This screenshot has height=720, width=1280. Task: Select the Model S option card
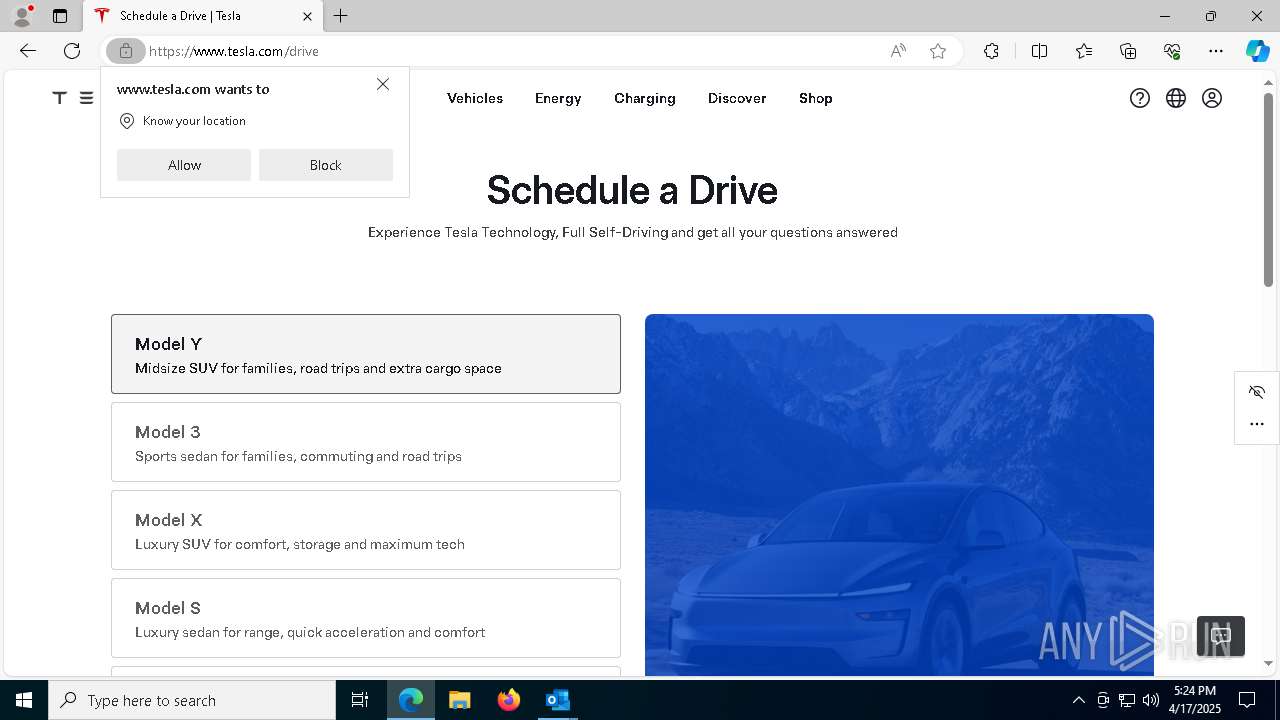(x=366, y=618)
